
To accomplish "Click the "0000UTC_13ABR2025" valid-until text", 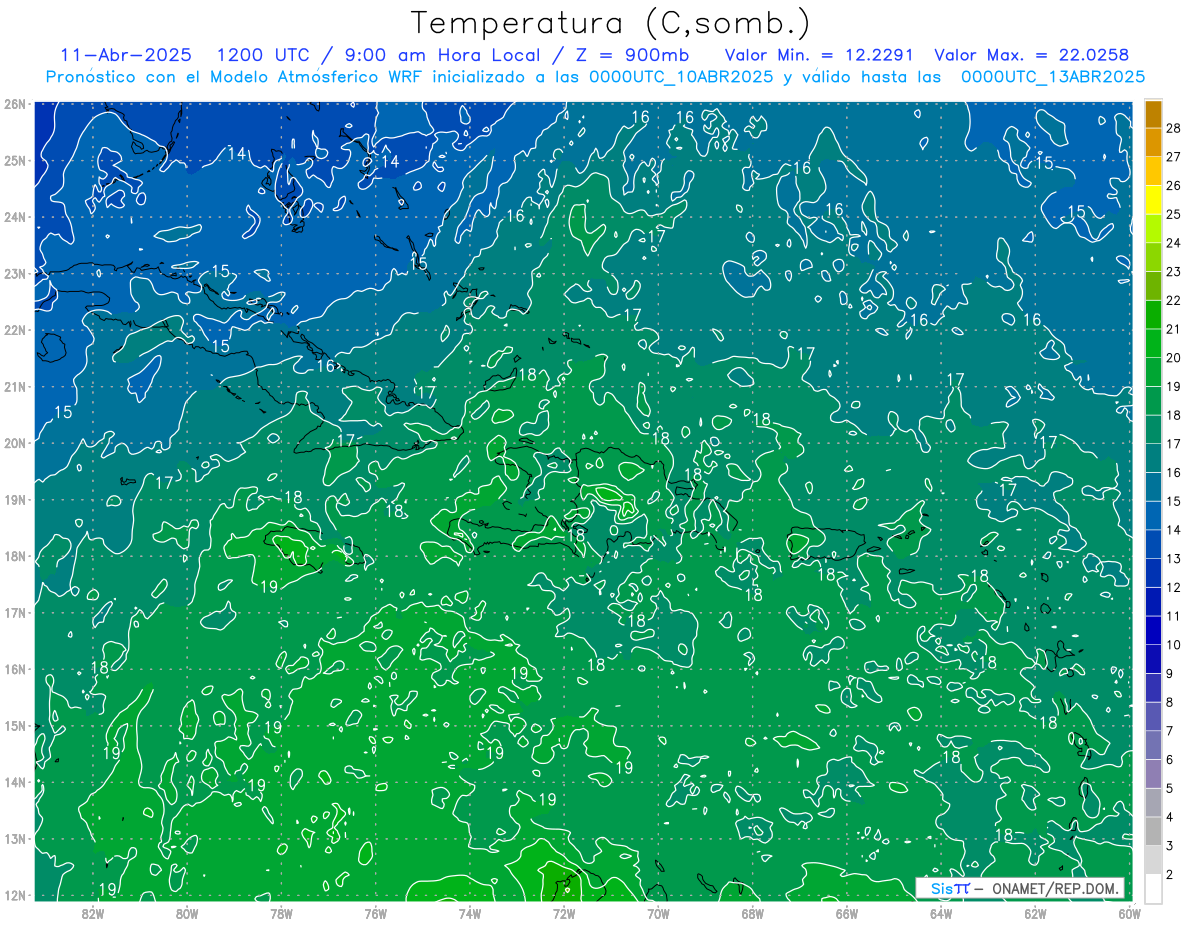I will tap(1053, 77).
